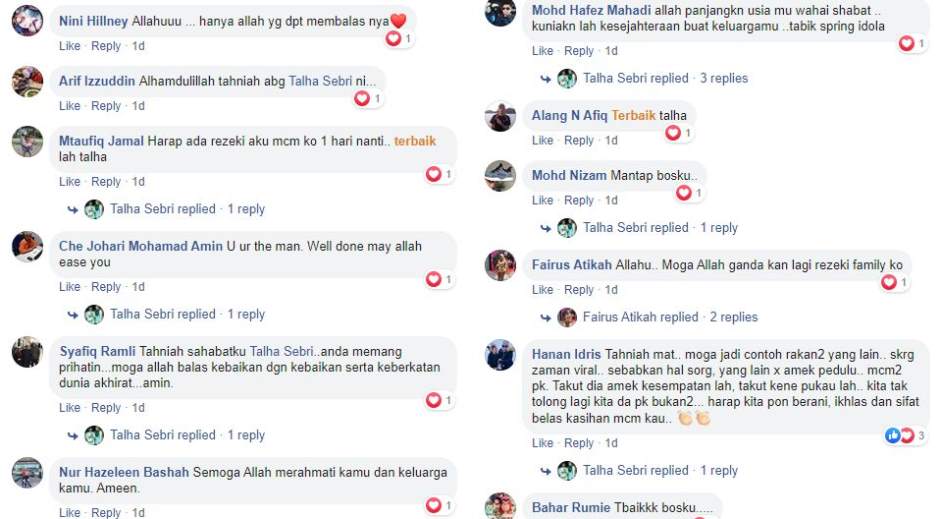The image size is (940, 519).
Task: Reply to Mohd Nizam's comment
Action: point(579,200)
